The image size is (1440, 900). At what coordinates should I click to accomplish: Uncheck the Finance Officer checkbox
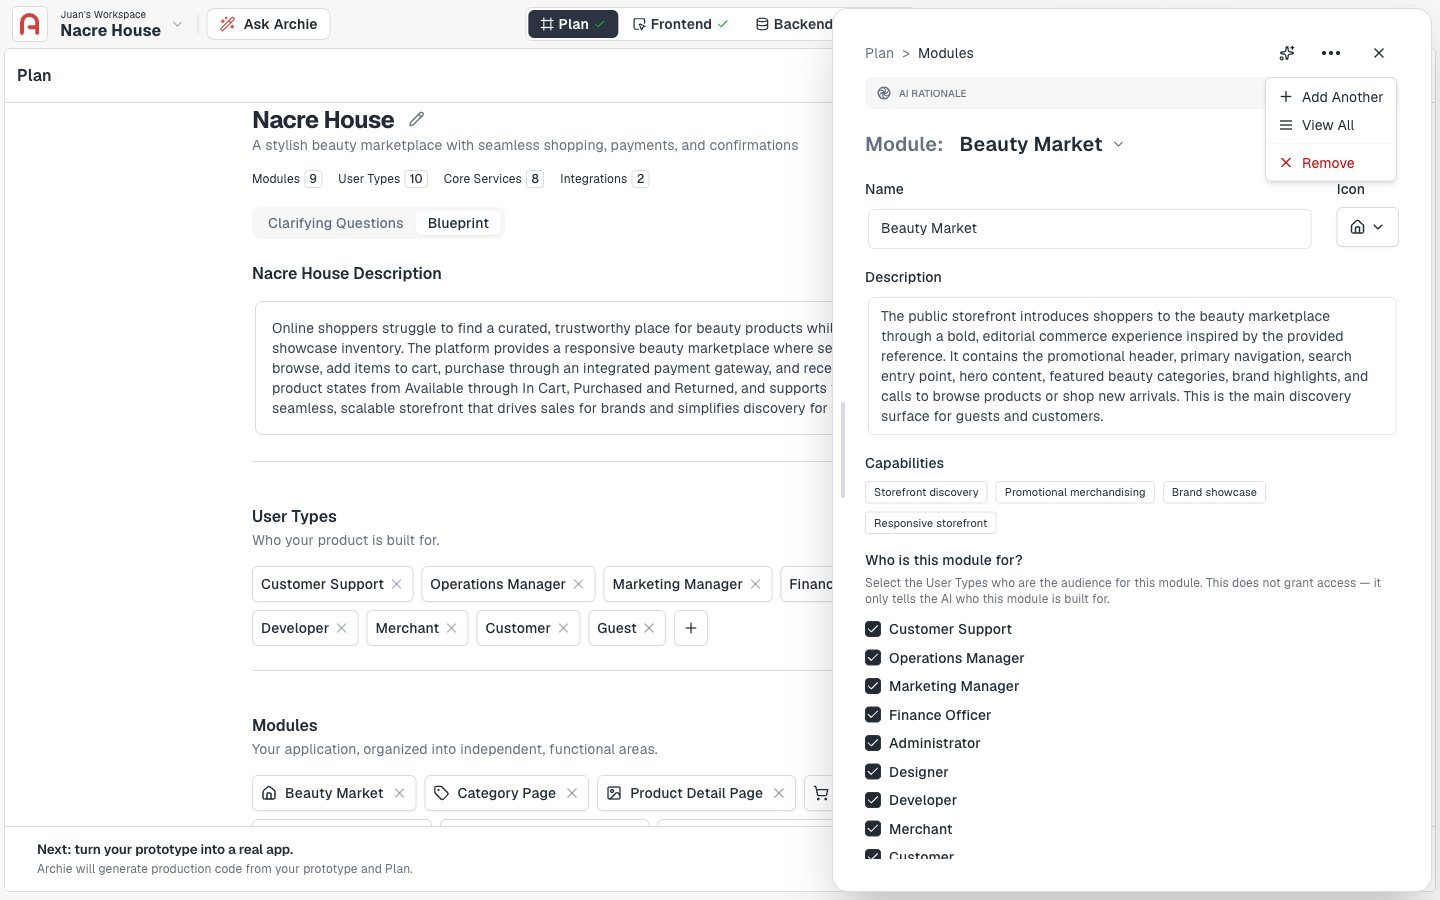tap(873, 715)
